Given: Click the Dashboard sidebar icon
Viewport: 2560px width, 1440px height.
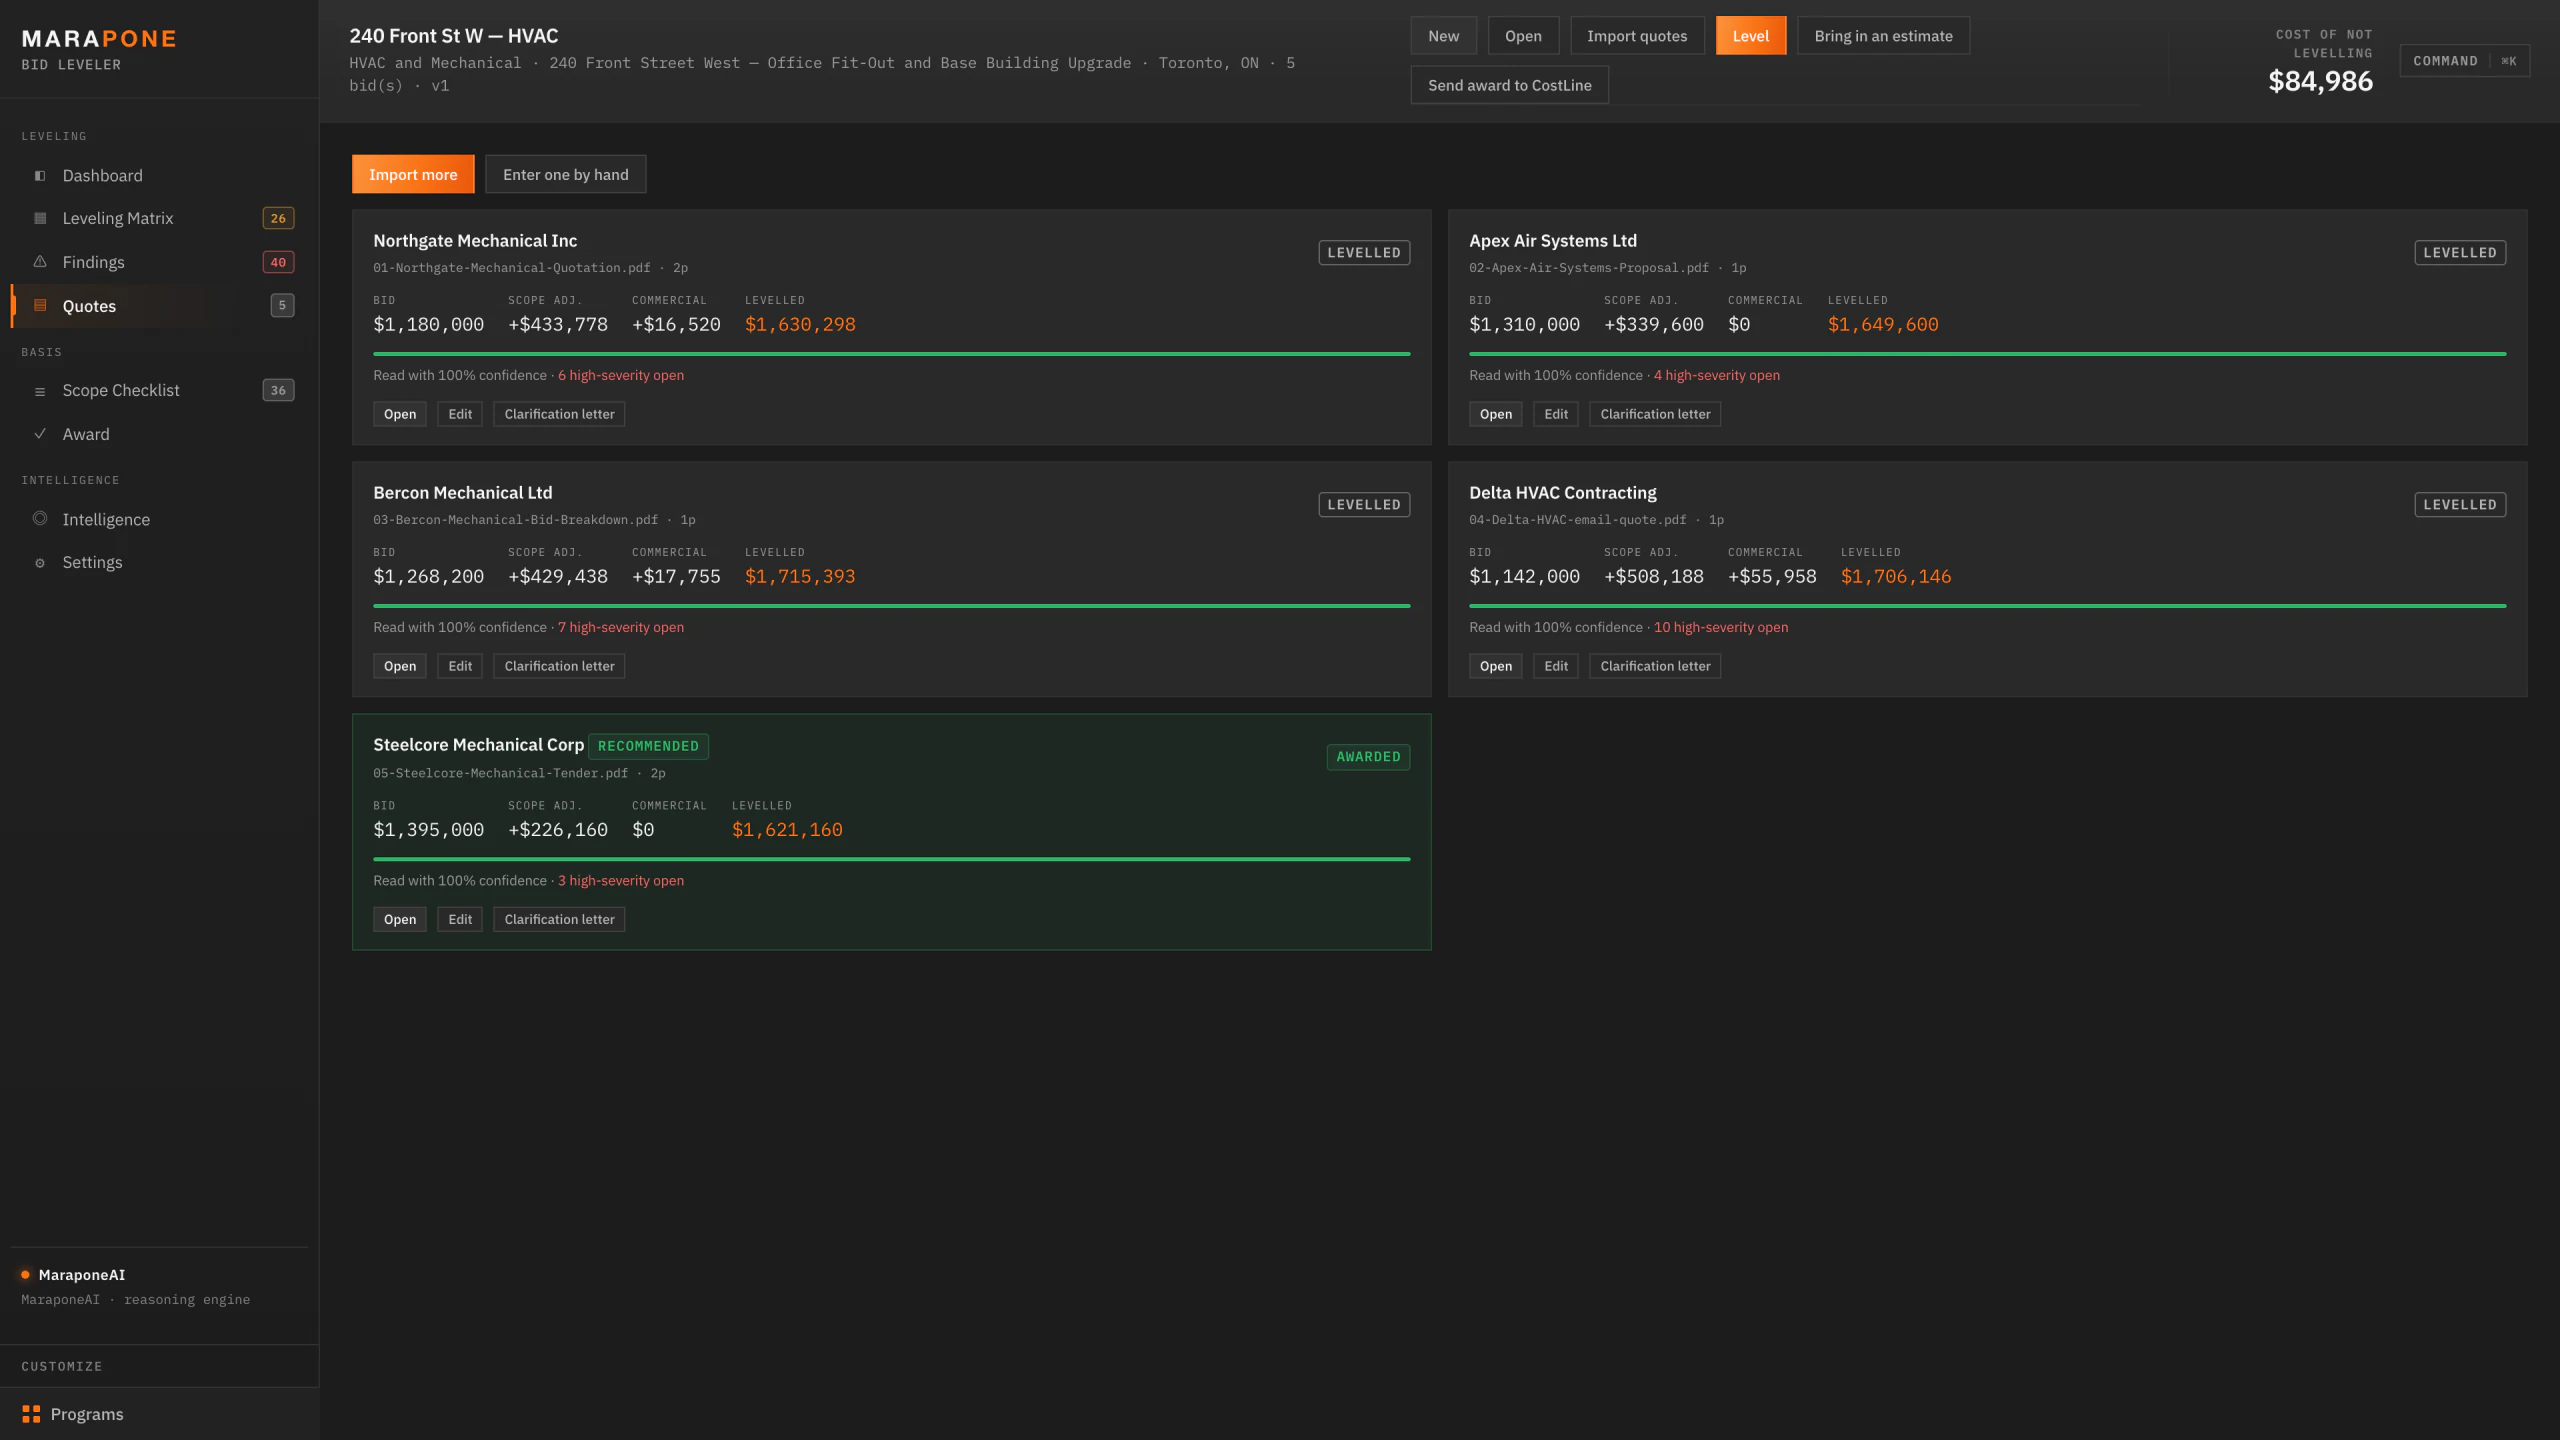Looking at the screenshot, I should (x=40, y=176).
